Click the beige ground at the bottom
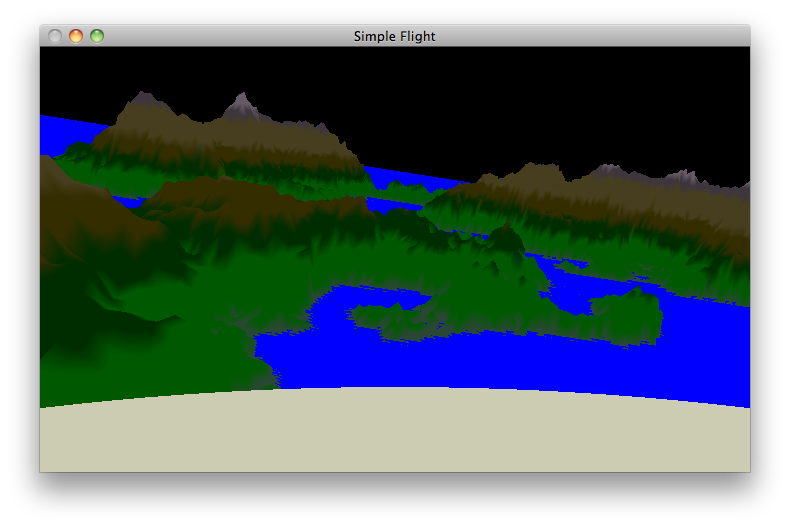The width and height of the screenshot is (790, 527). point(394,435)
